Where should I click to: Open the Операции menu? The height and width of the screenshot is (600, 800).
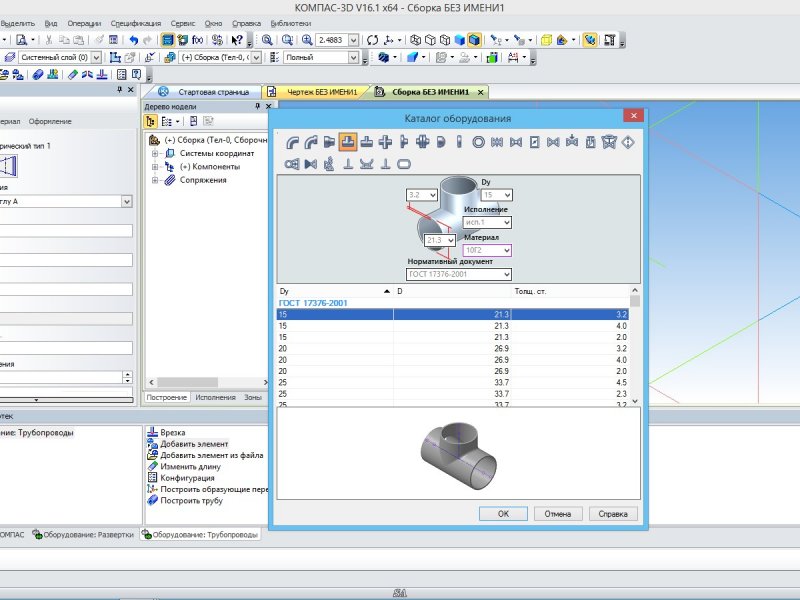84,23
